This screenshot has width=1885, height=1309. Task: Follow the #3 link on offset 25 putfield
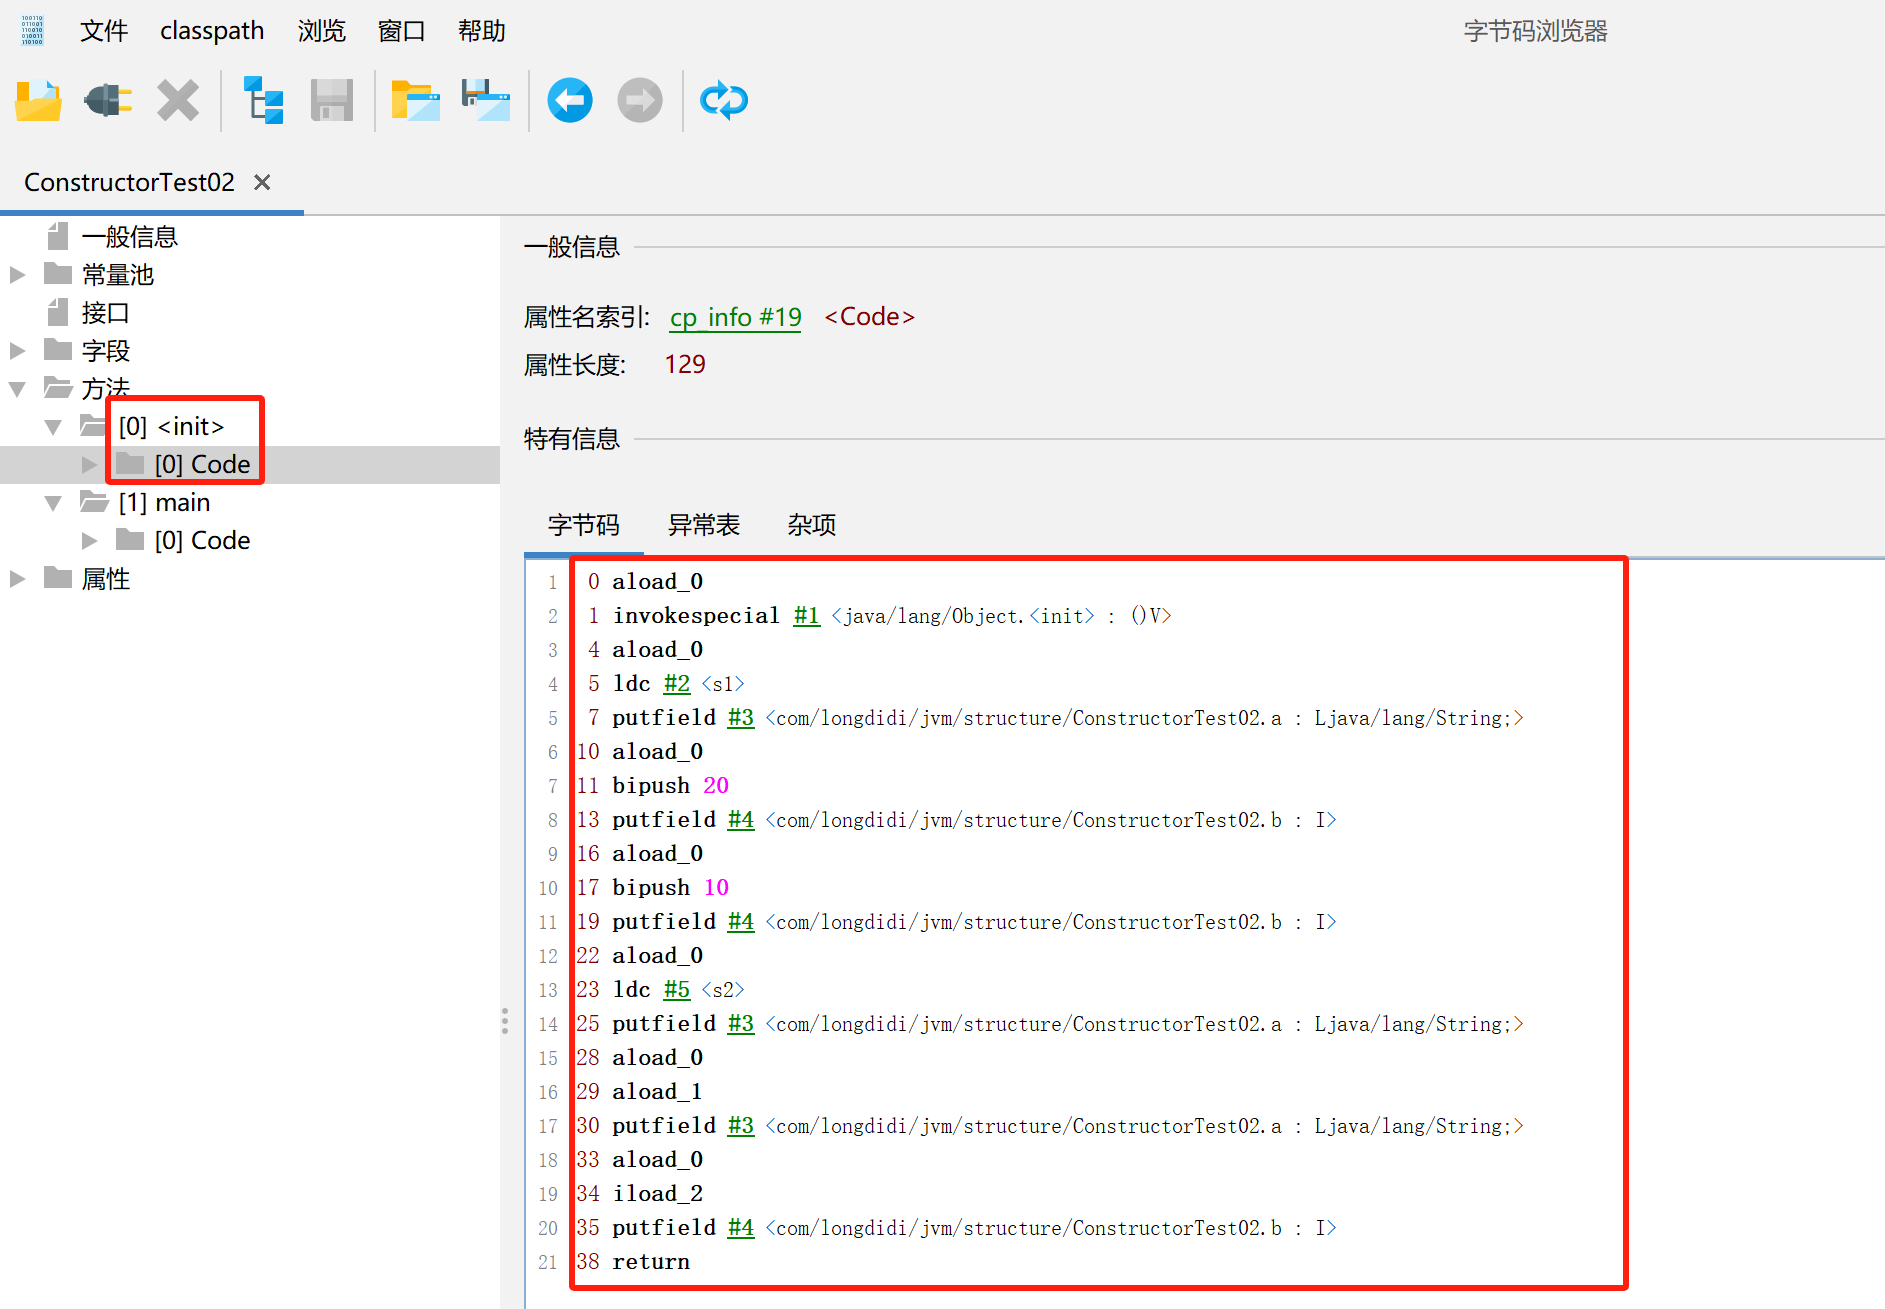(x=741, y=1023)
